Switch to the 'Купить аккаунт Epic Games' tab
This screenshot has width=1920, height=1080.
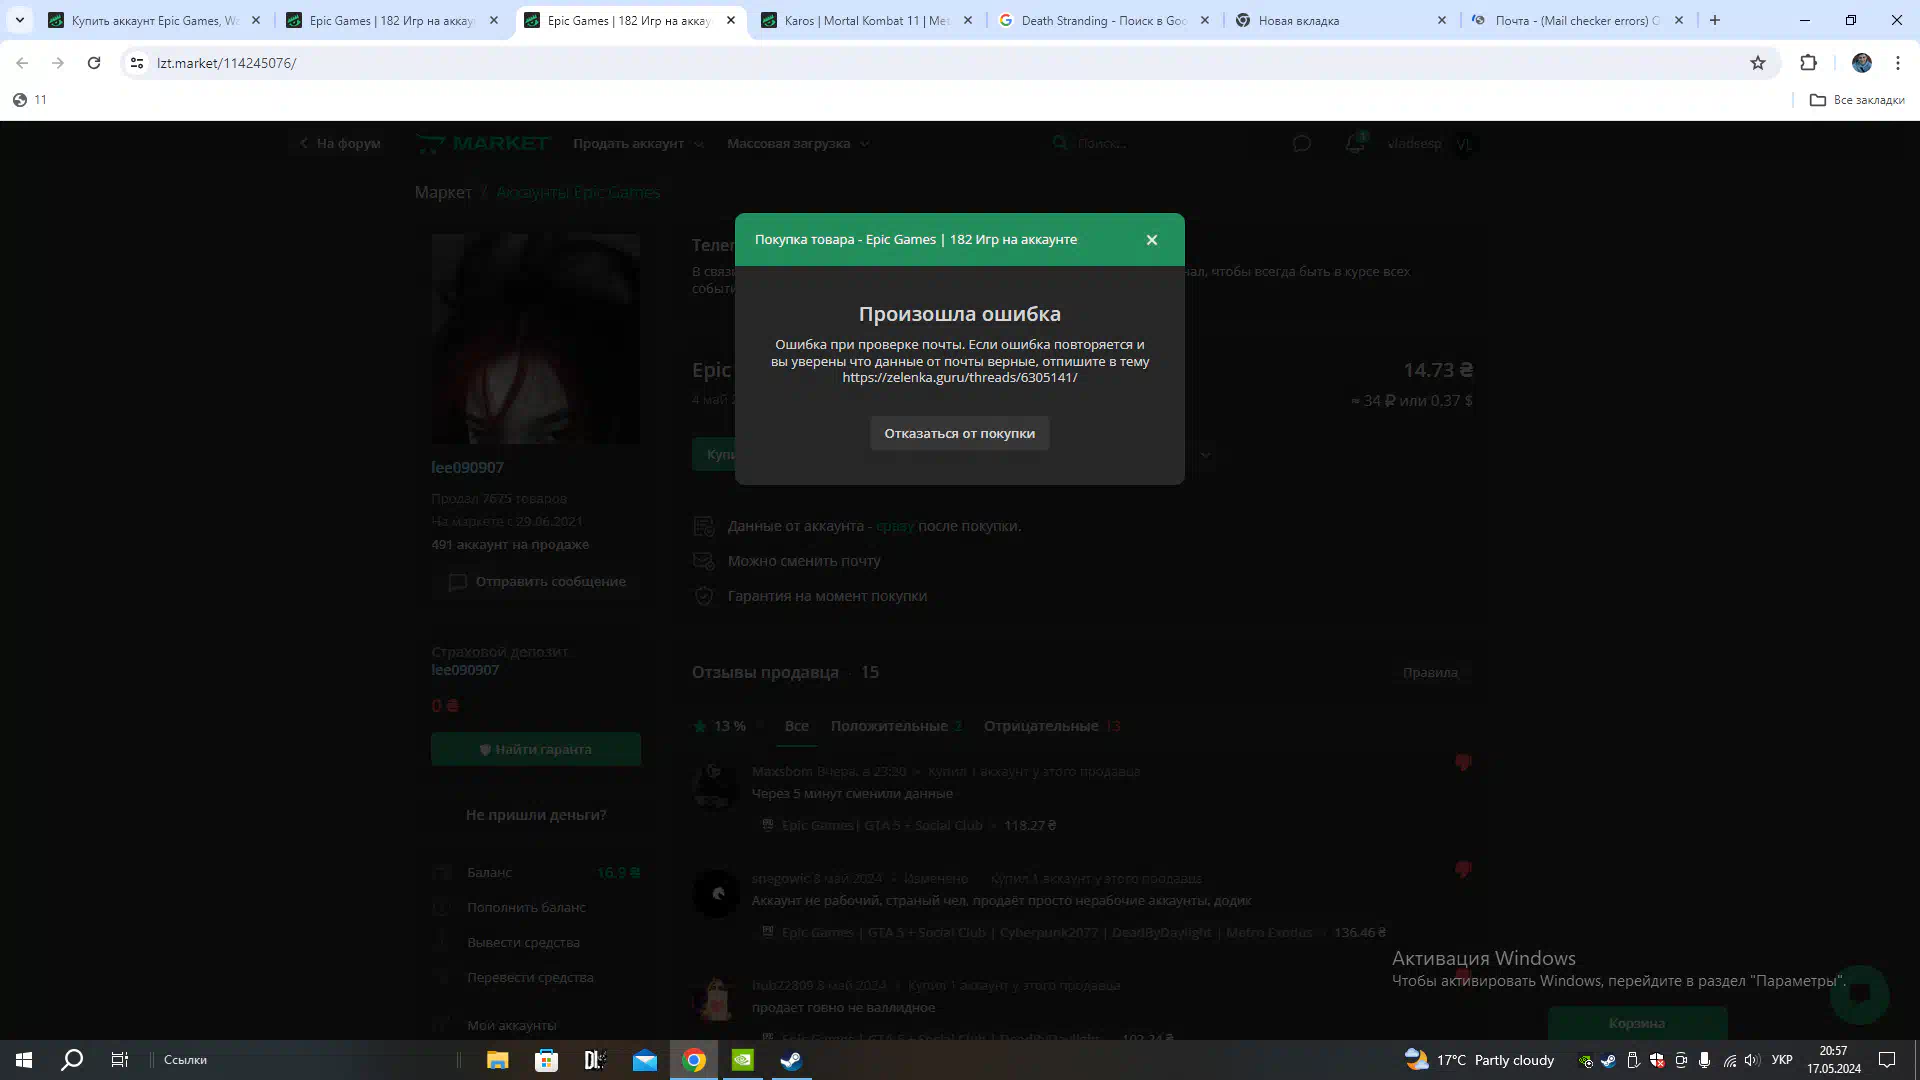155,20
